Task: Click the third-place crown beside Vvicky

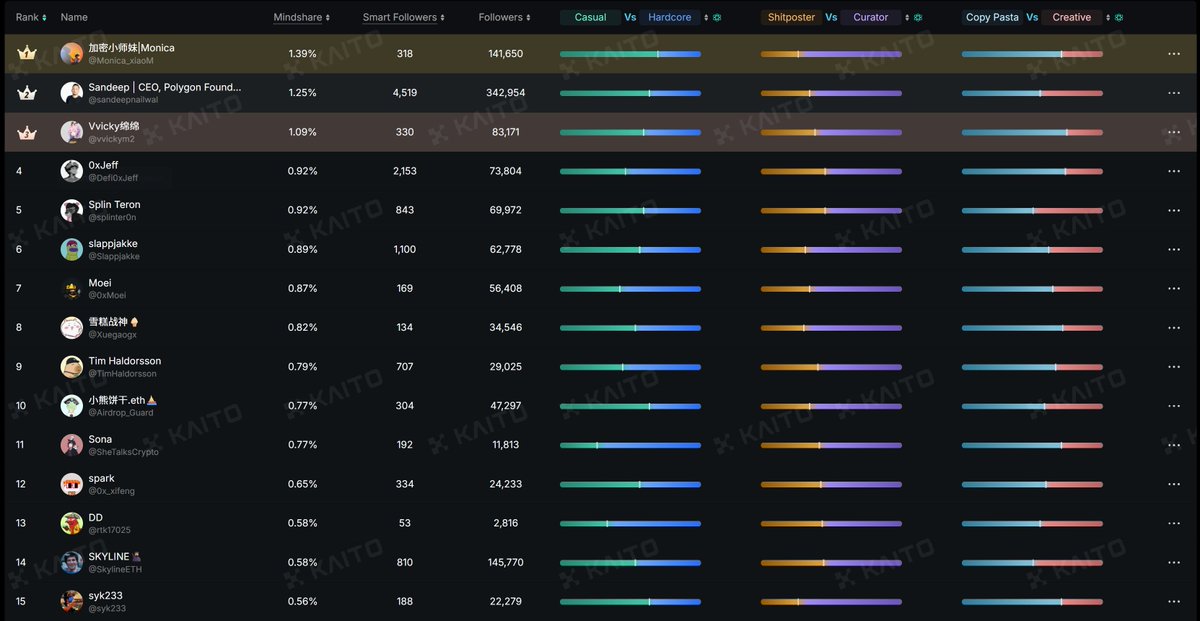Action: pos(27,132)
